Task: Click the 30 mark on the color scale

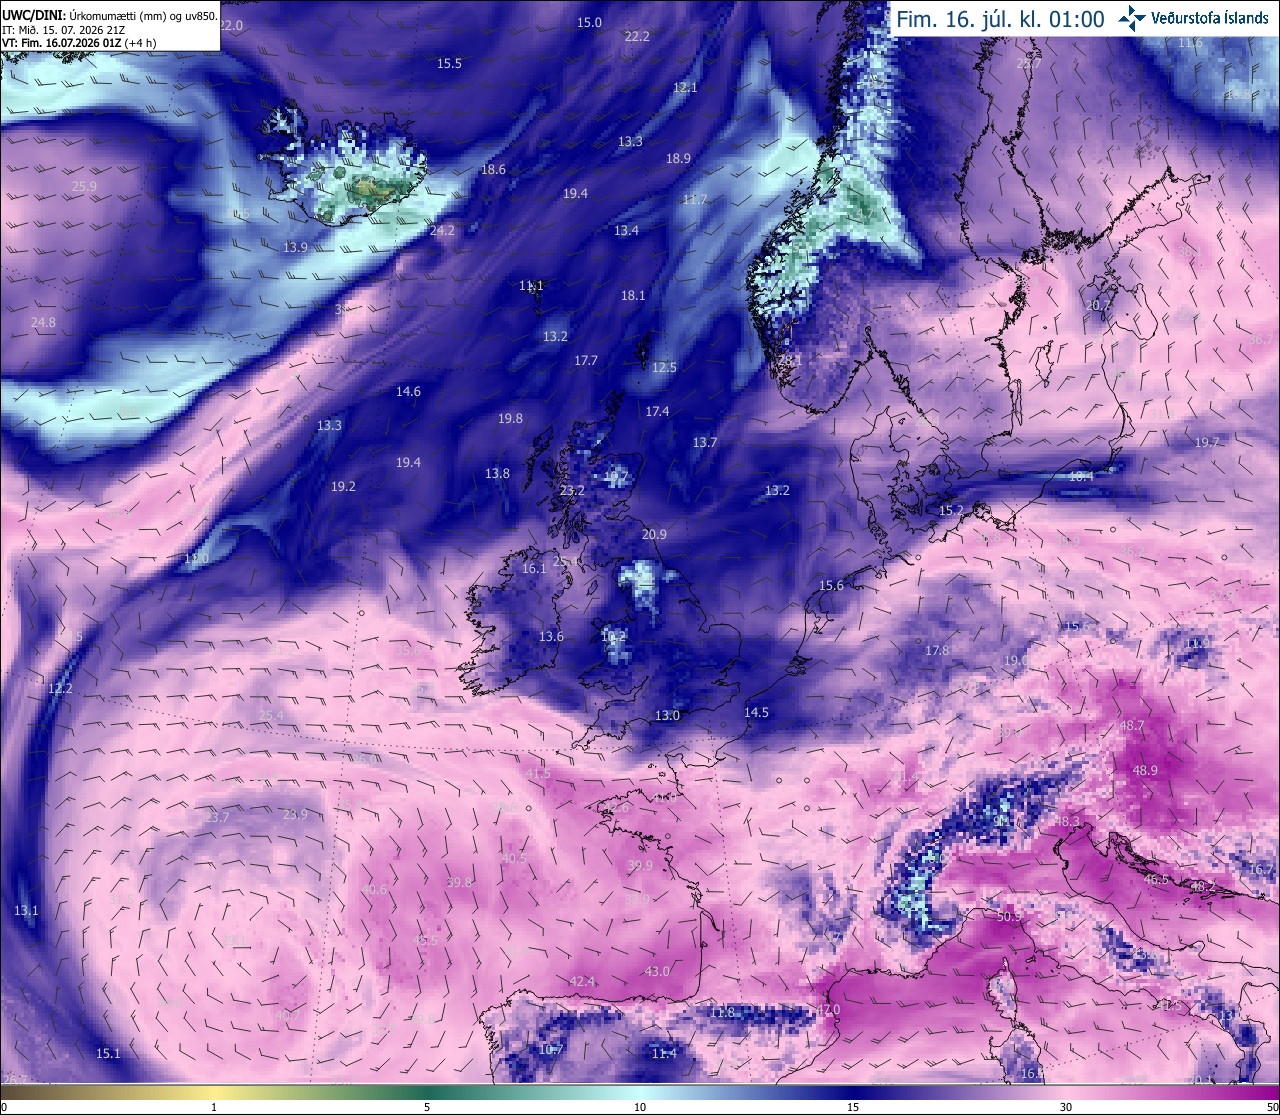Action: point(1066,1107)
